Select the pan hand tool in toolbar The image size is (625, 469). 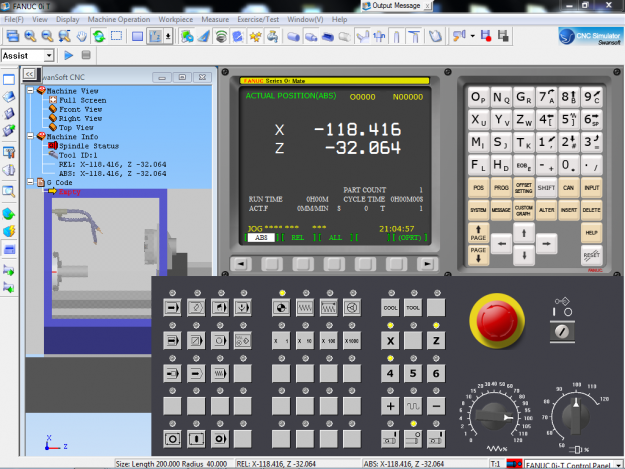(82, 36)
